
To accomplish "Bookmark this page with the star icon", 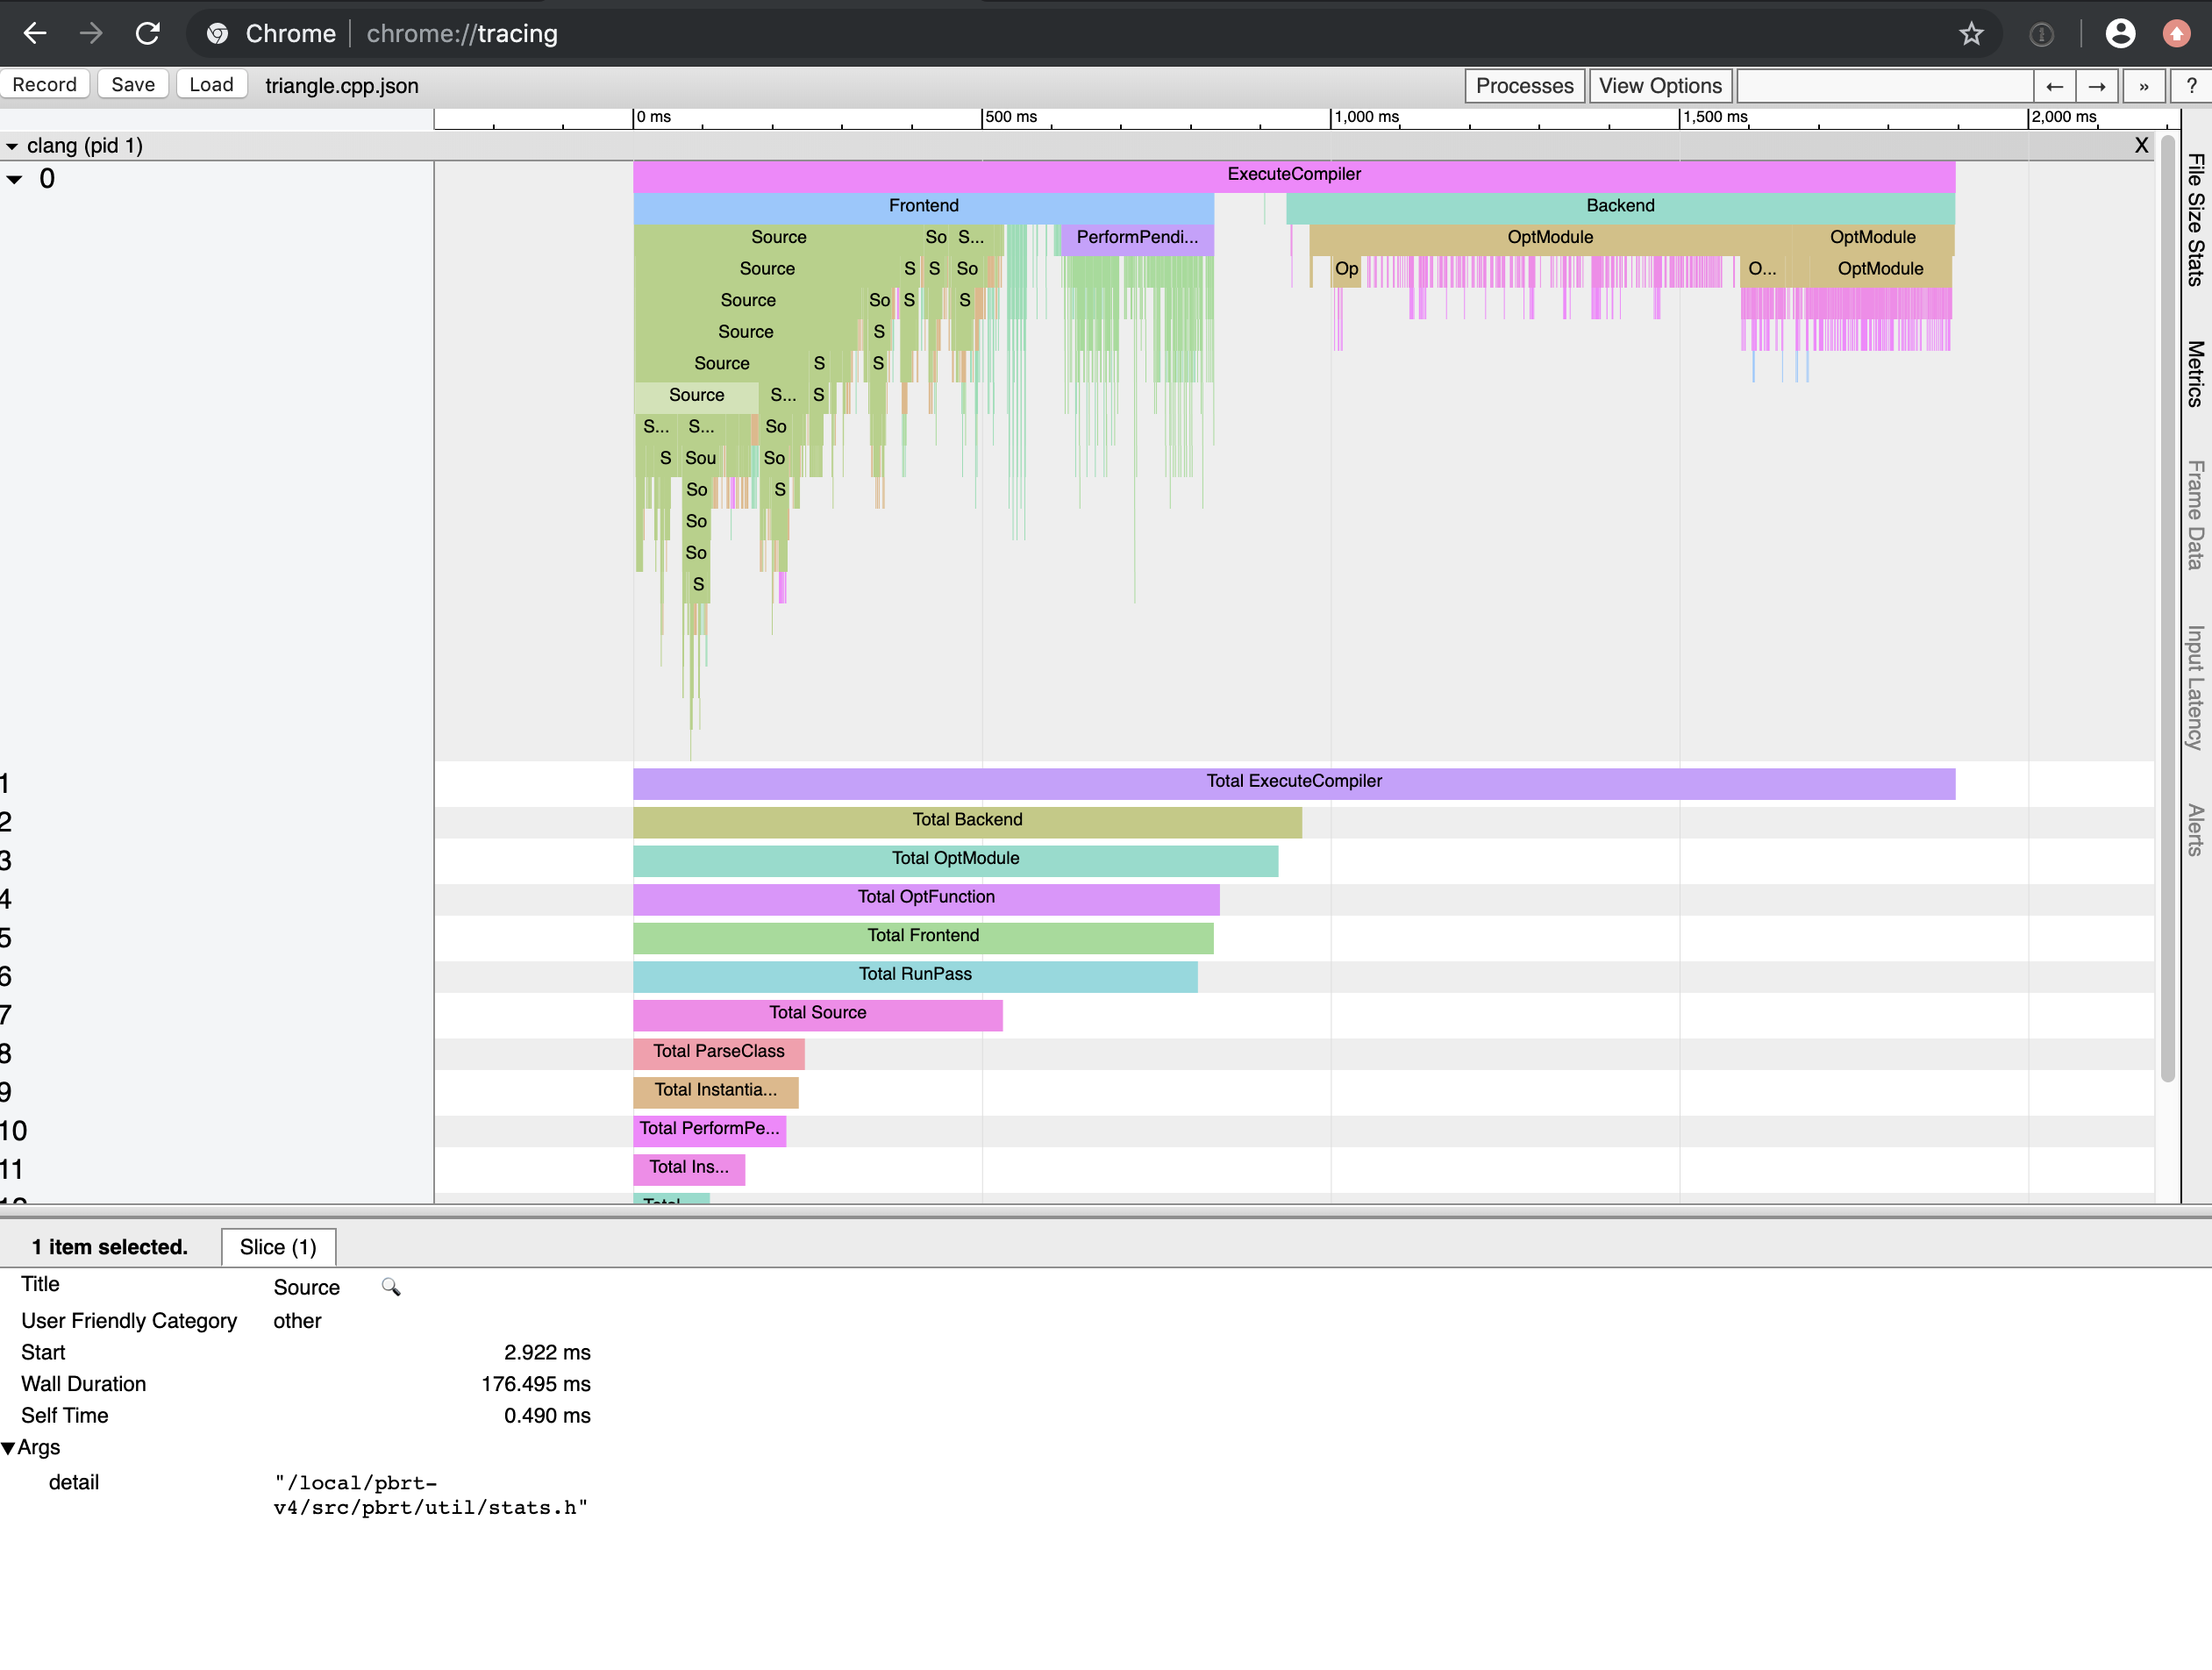I will tap(1970, 34).
